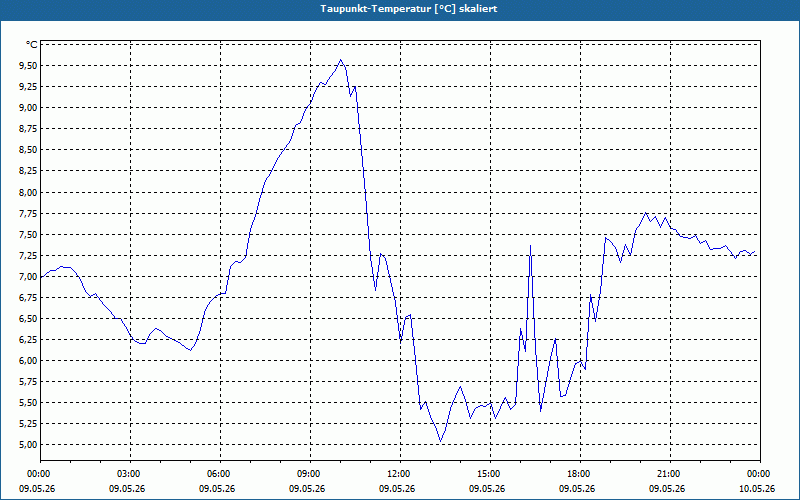Select the 8,50 y-axis label
This screenshot has width=800, height=500.
coord(28,150)
